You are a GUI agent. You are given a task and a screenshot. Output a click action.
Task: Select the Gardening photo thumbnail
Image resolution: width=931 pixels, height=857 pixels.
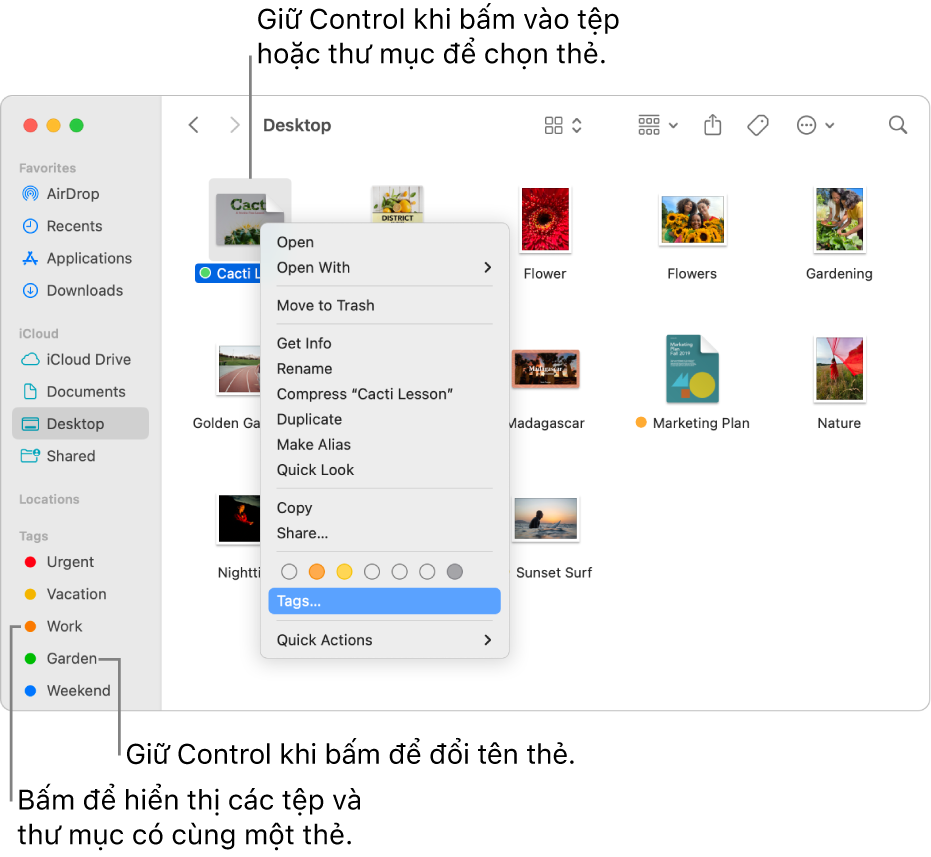839,219
